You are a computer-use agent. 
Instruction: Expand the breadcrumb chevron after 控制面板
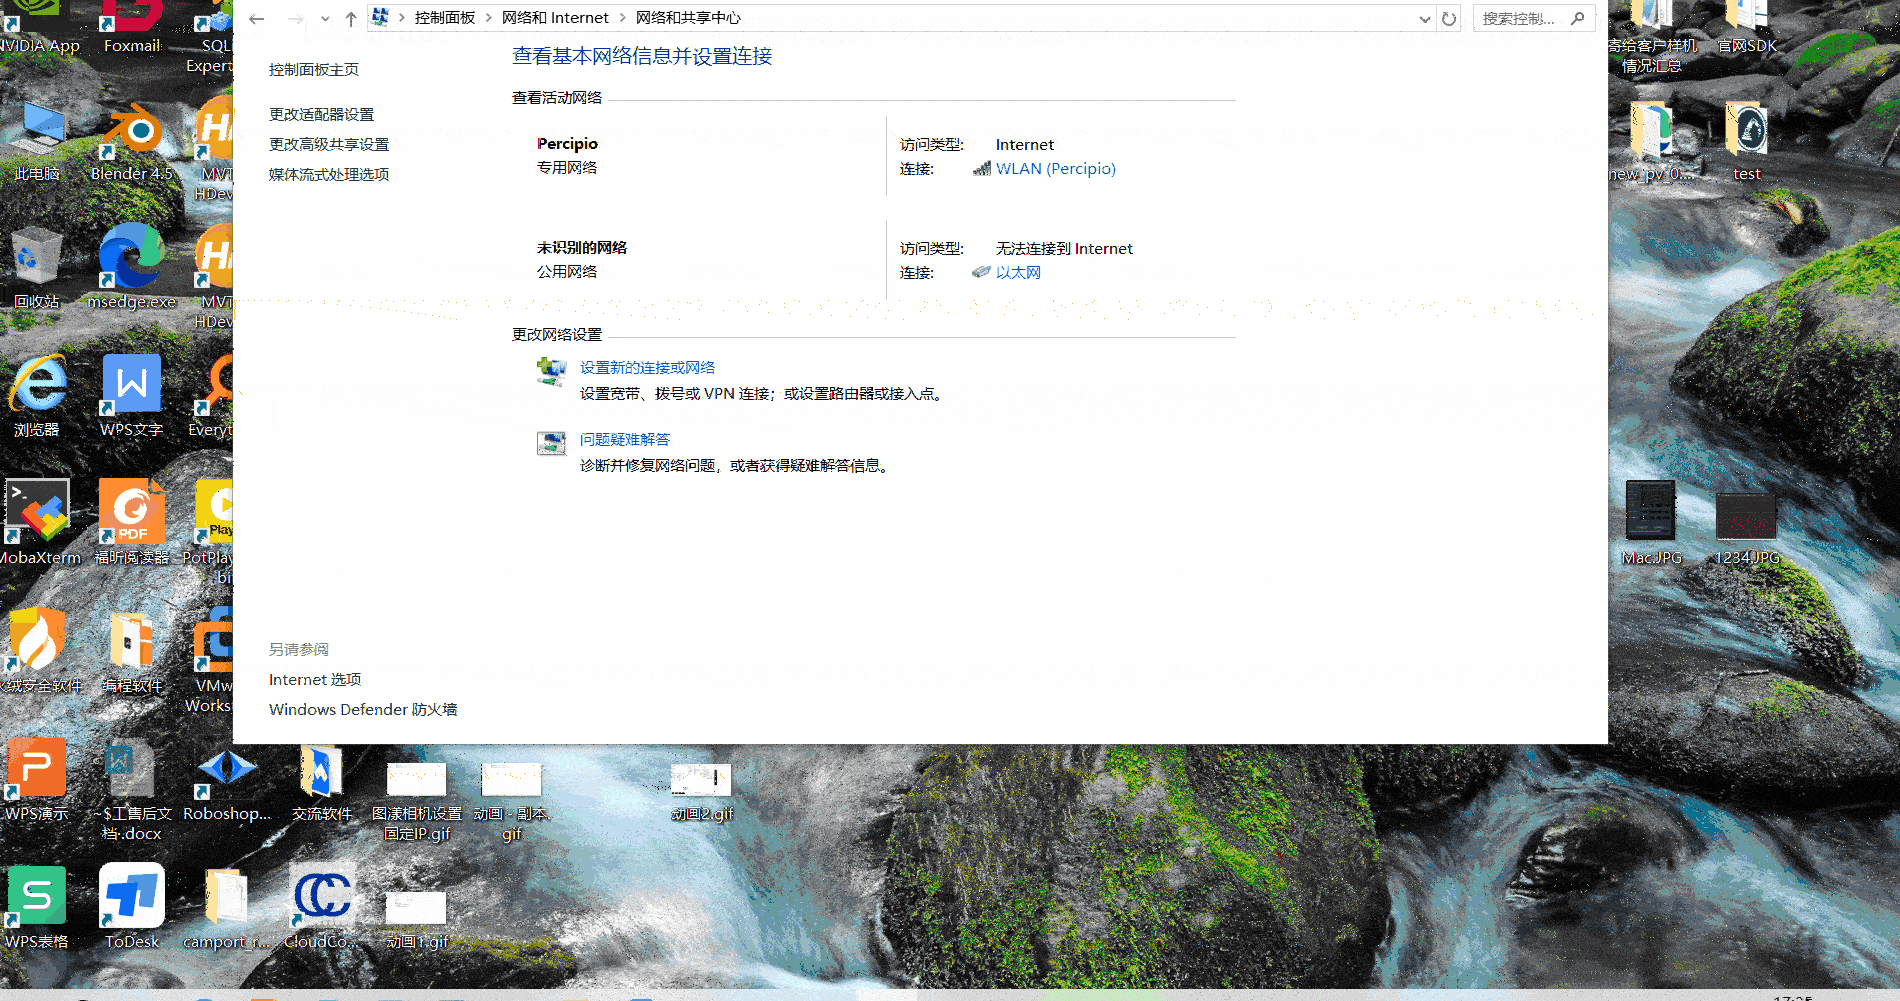(488, 17)
